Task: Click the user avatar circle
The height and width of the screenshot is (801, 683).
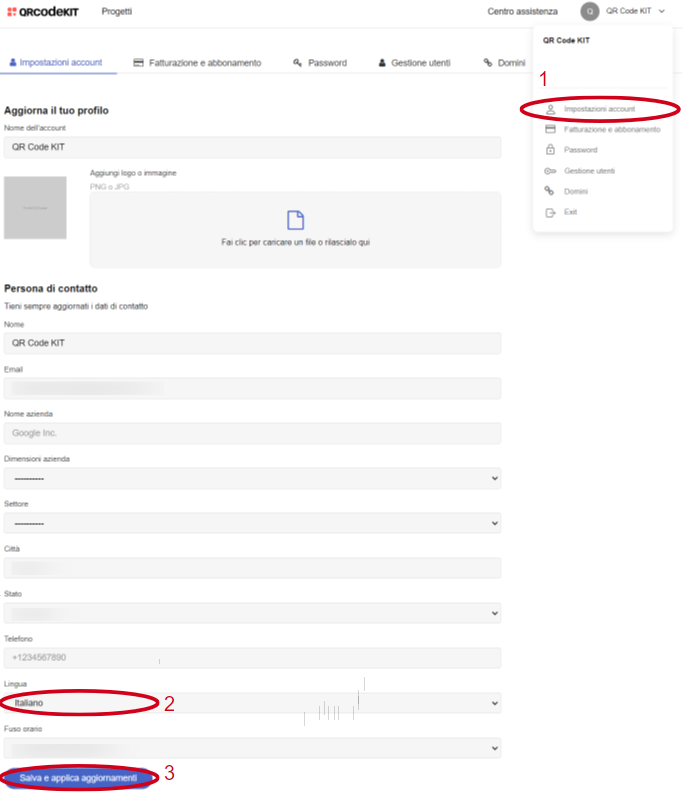Action: pyautogui.click(x=590, y=11)
